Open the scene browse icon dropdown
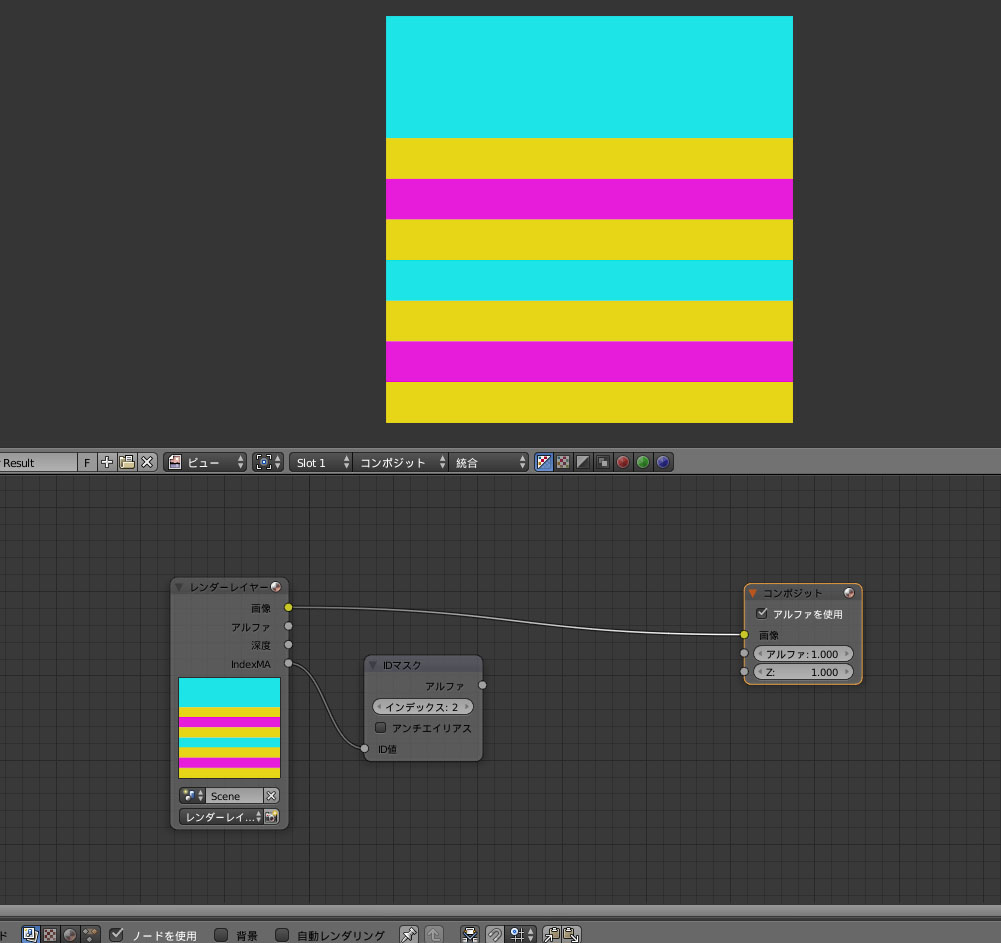This screenshot has width=1001, height=943. click(192, 796)
